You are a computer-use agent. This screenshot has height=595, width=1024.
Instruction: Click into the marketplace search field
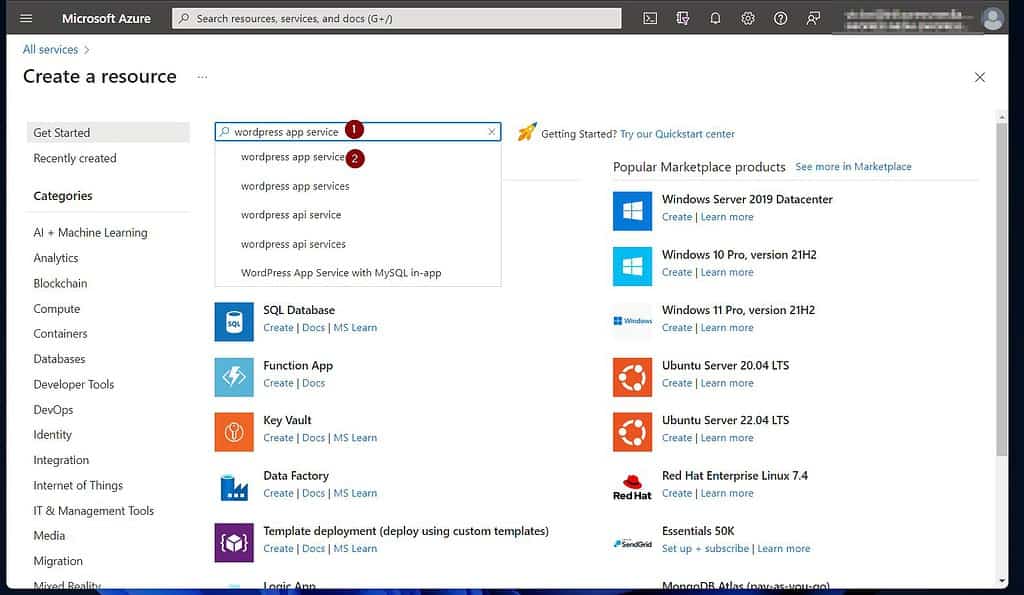point(358,132)
